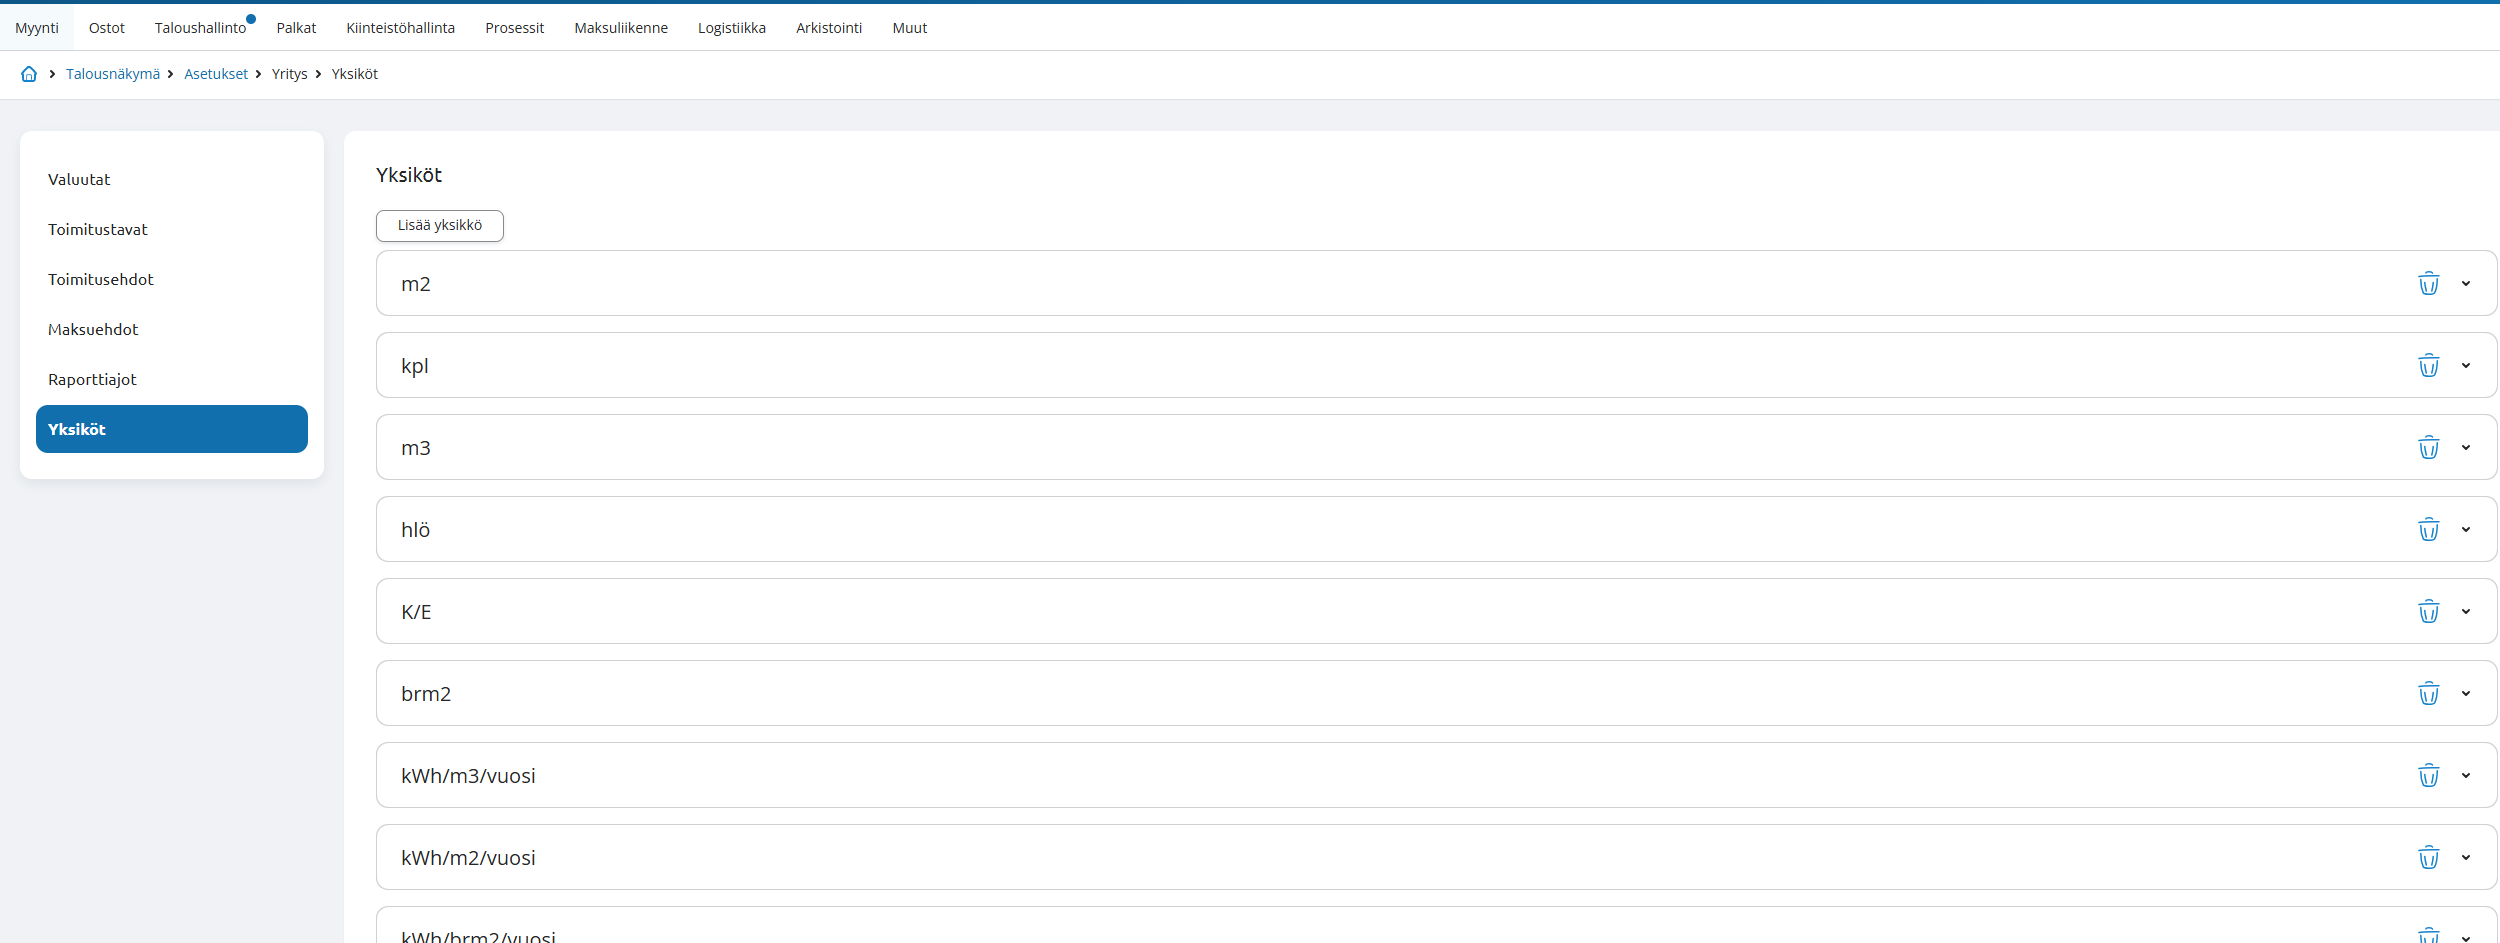
Task: Open the Palkat menu
Action: [296, 28]
